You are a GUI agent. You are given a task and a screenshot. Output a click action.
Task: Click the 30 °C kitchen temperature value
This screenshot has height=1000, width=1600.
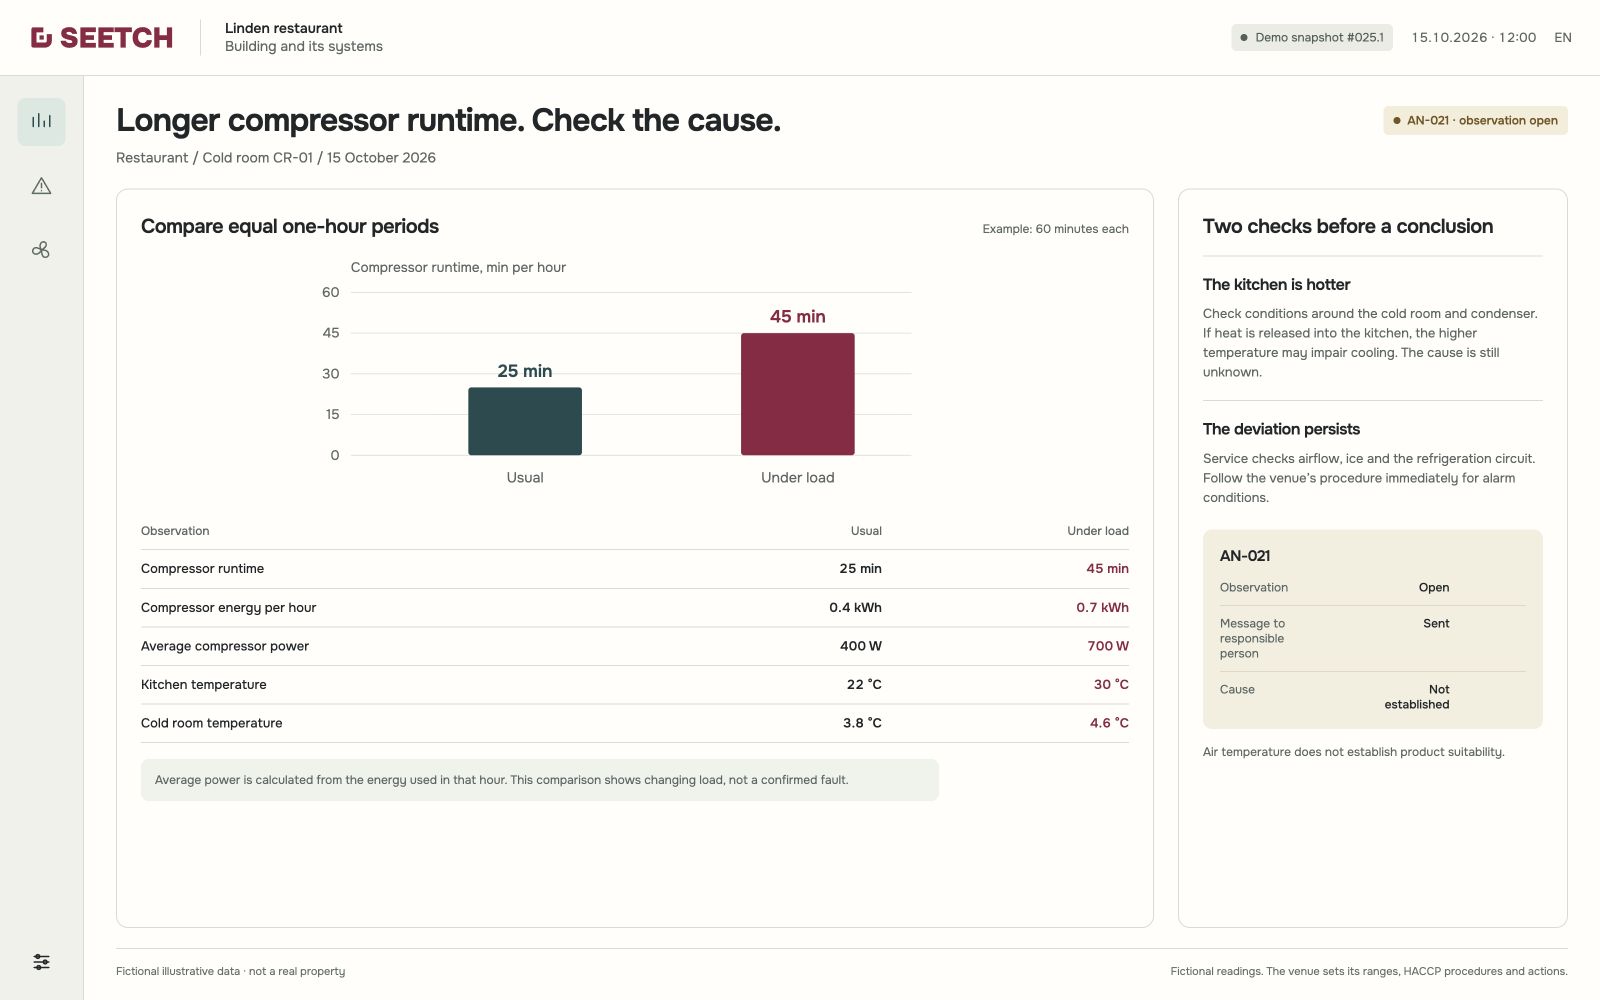[x=1111, y=685]
